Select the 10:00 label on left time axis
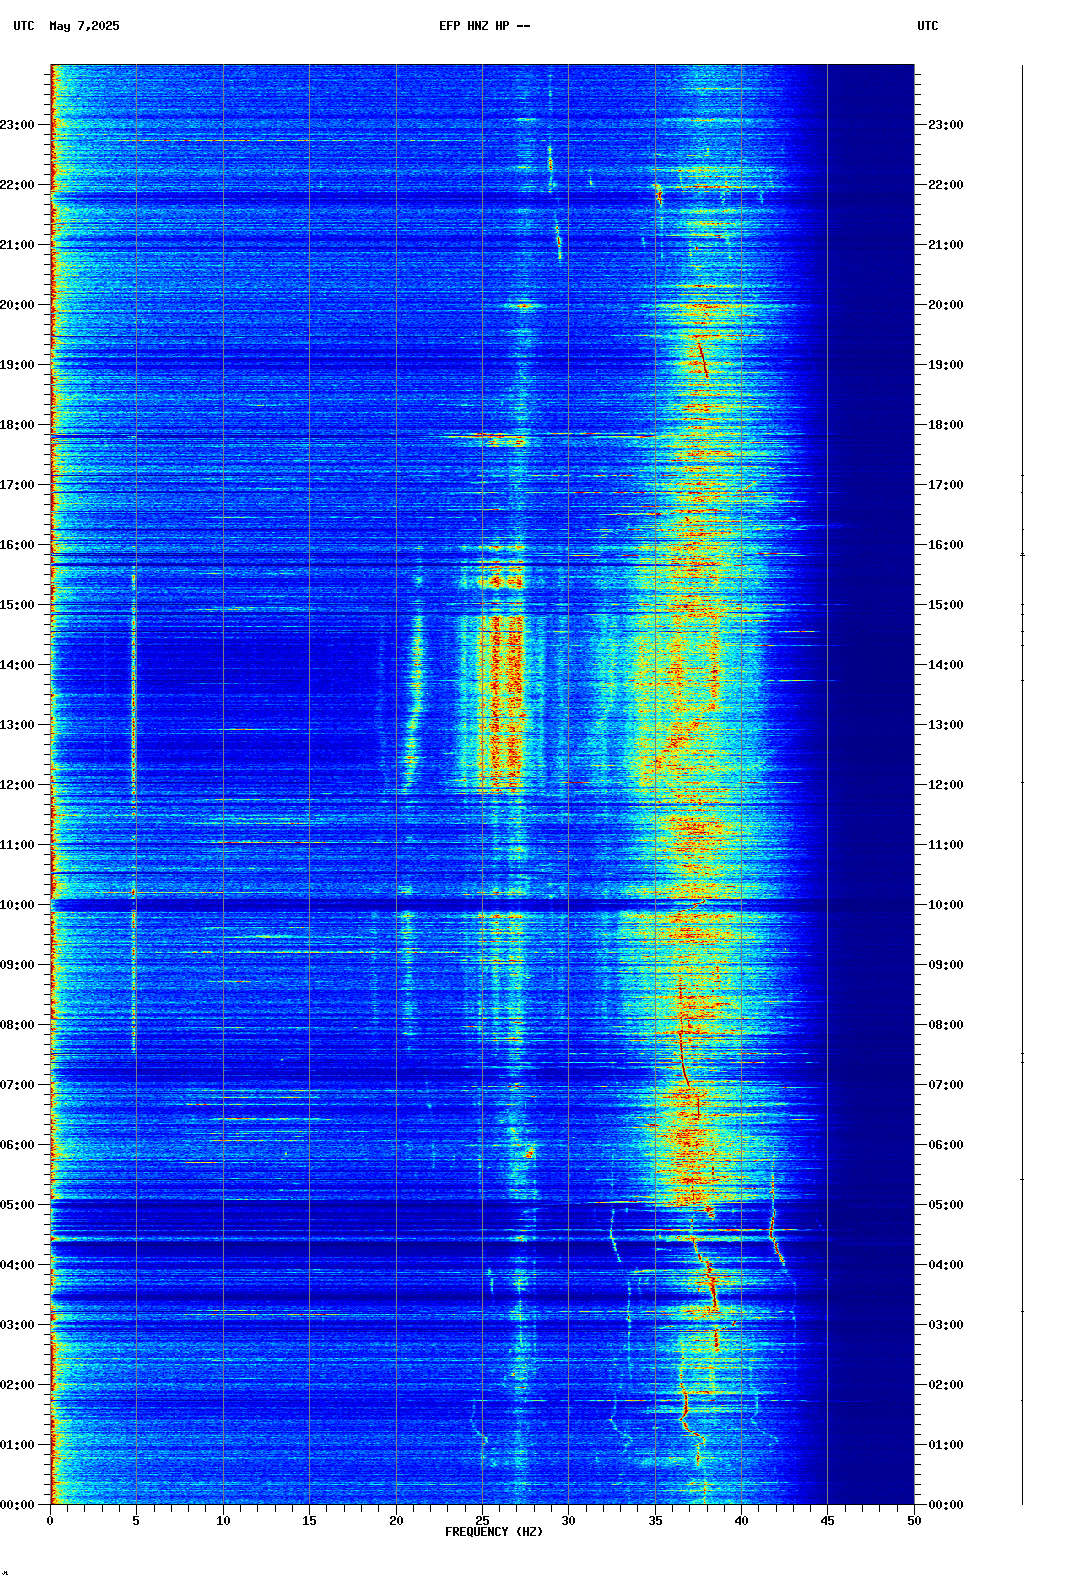The image size is (1066, 1584). coord(17,905)
